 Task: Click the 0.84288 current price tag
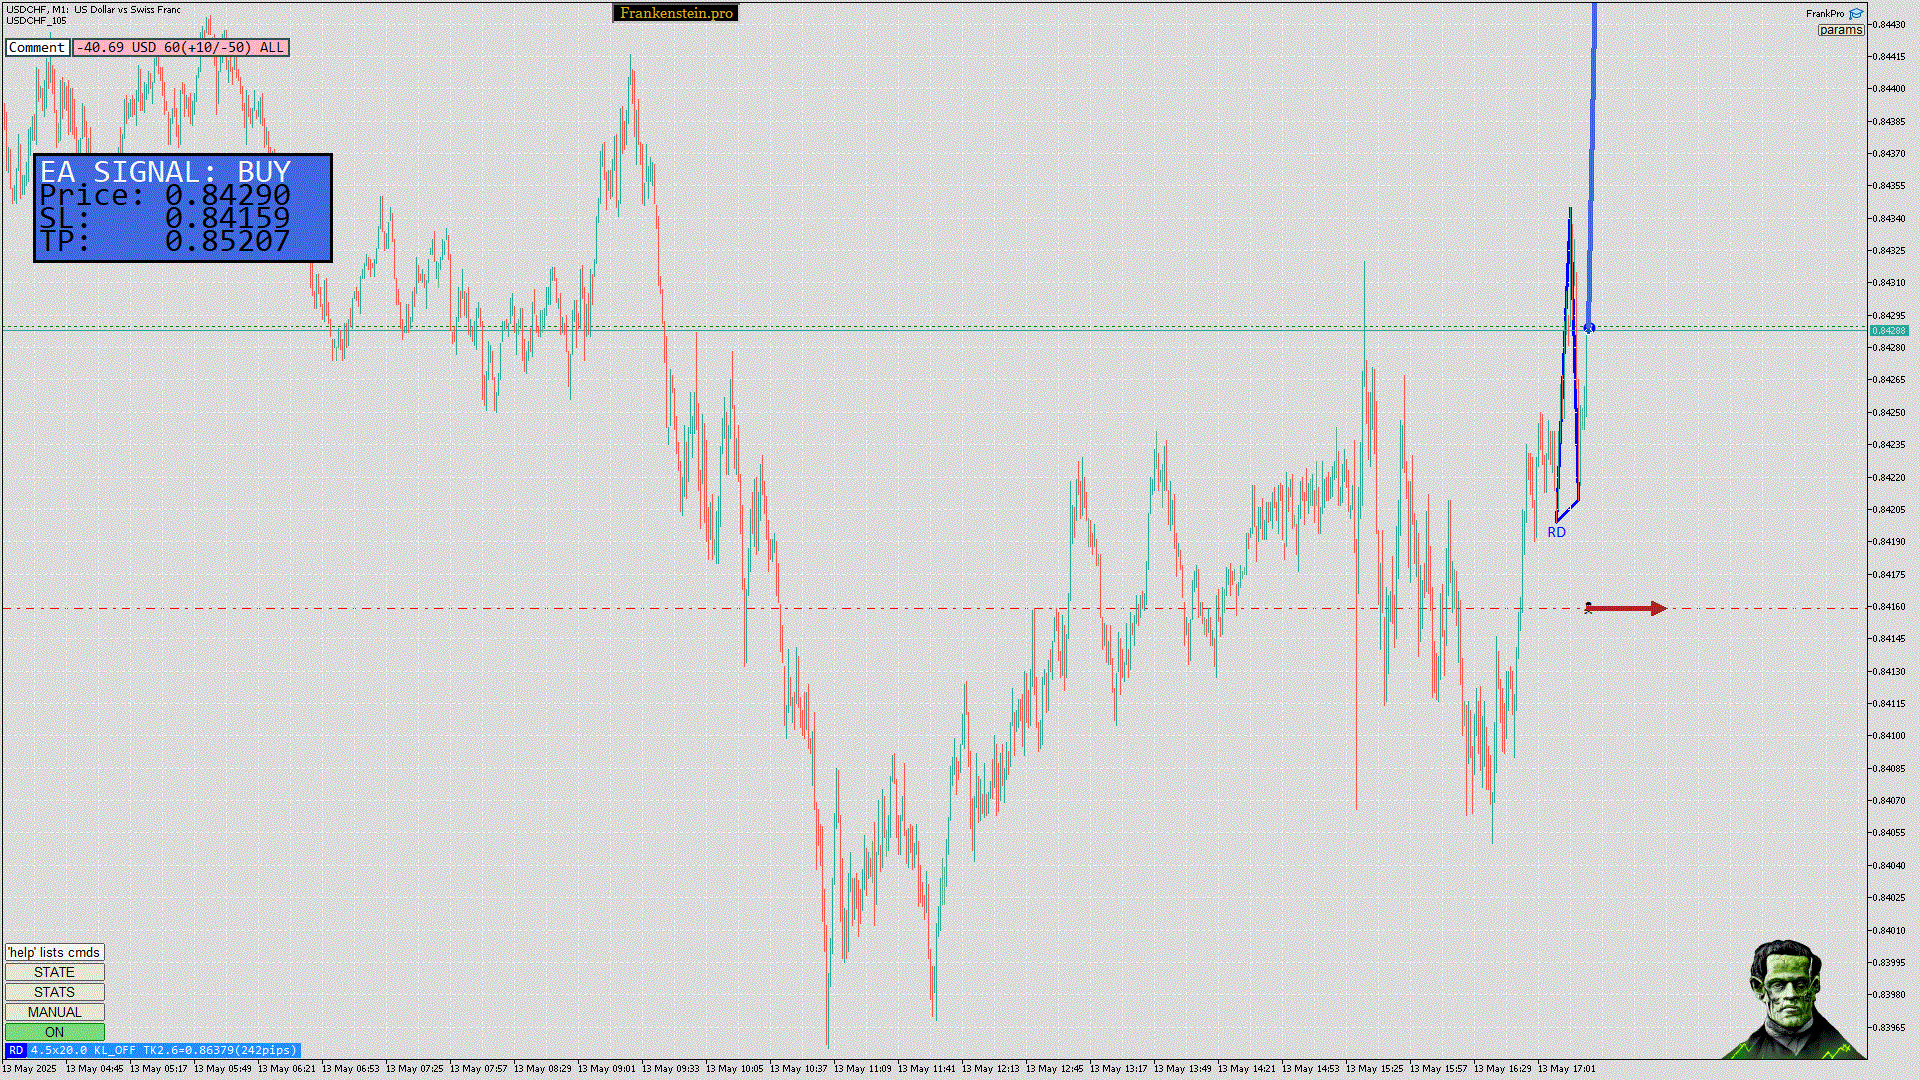pos(1889,330)
